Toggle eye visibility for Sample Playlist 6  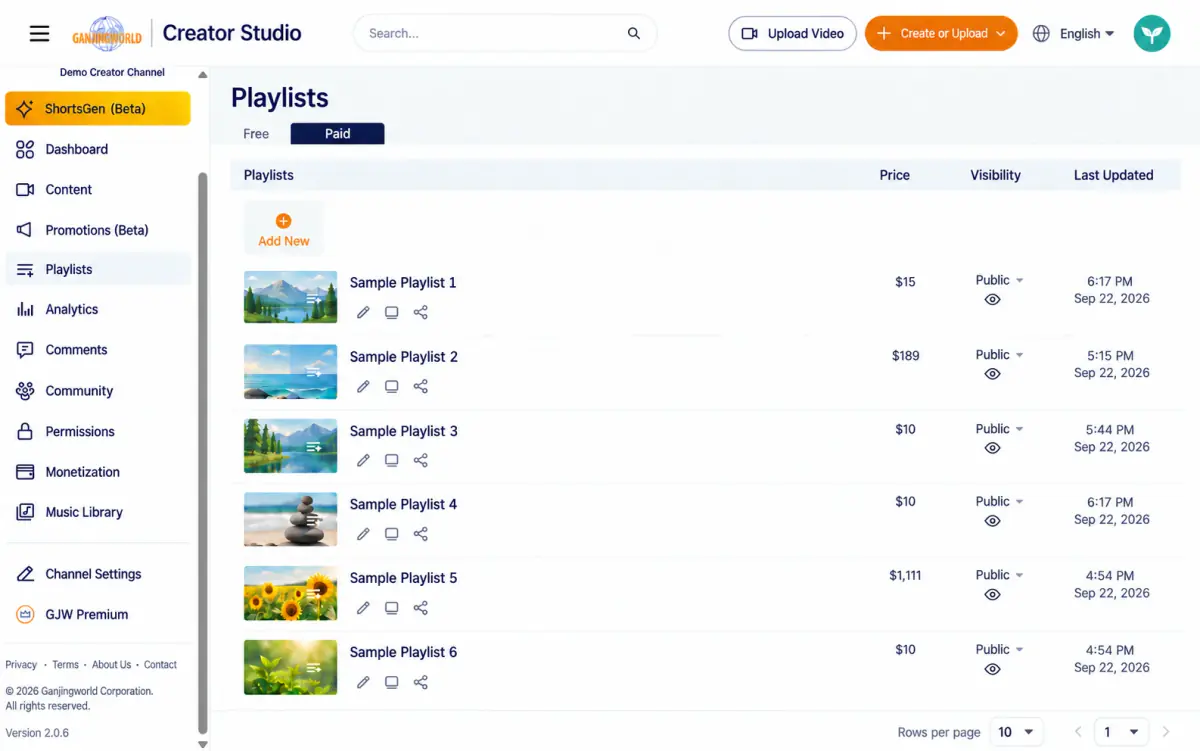click(x=992, y=669)
